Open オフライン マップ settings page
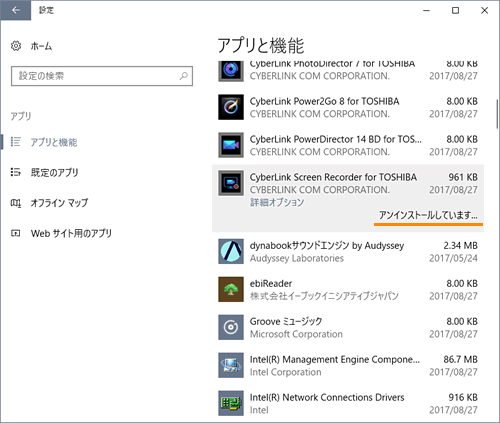 (x=59, y=203)
